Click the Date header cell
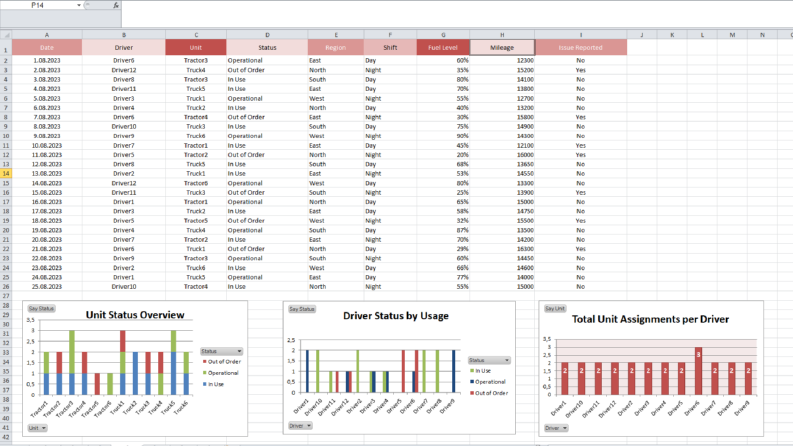793x446 pixels. (47, 48)
